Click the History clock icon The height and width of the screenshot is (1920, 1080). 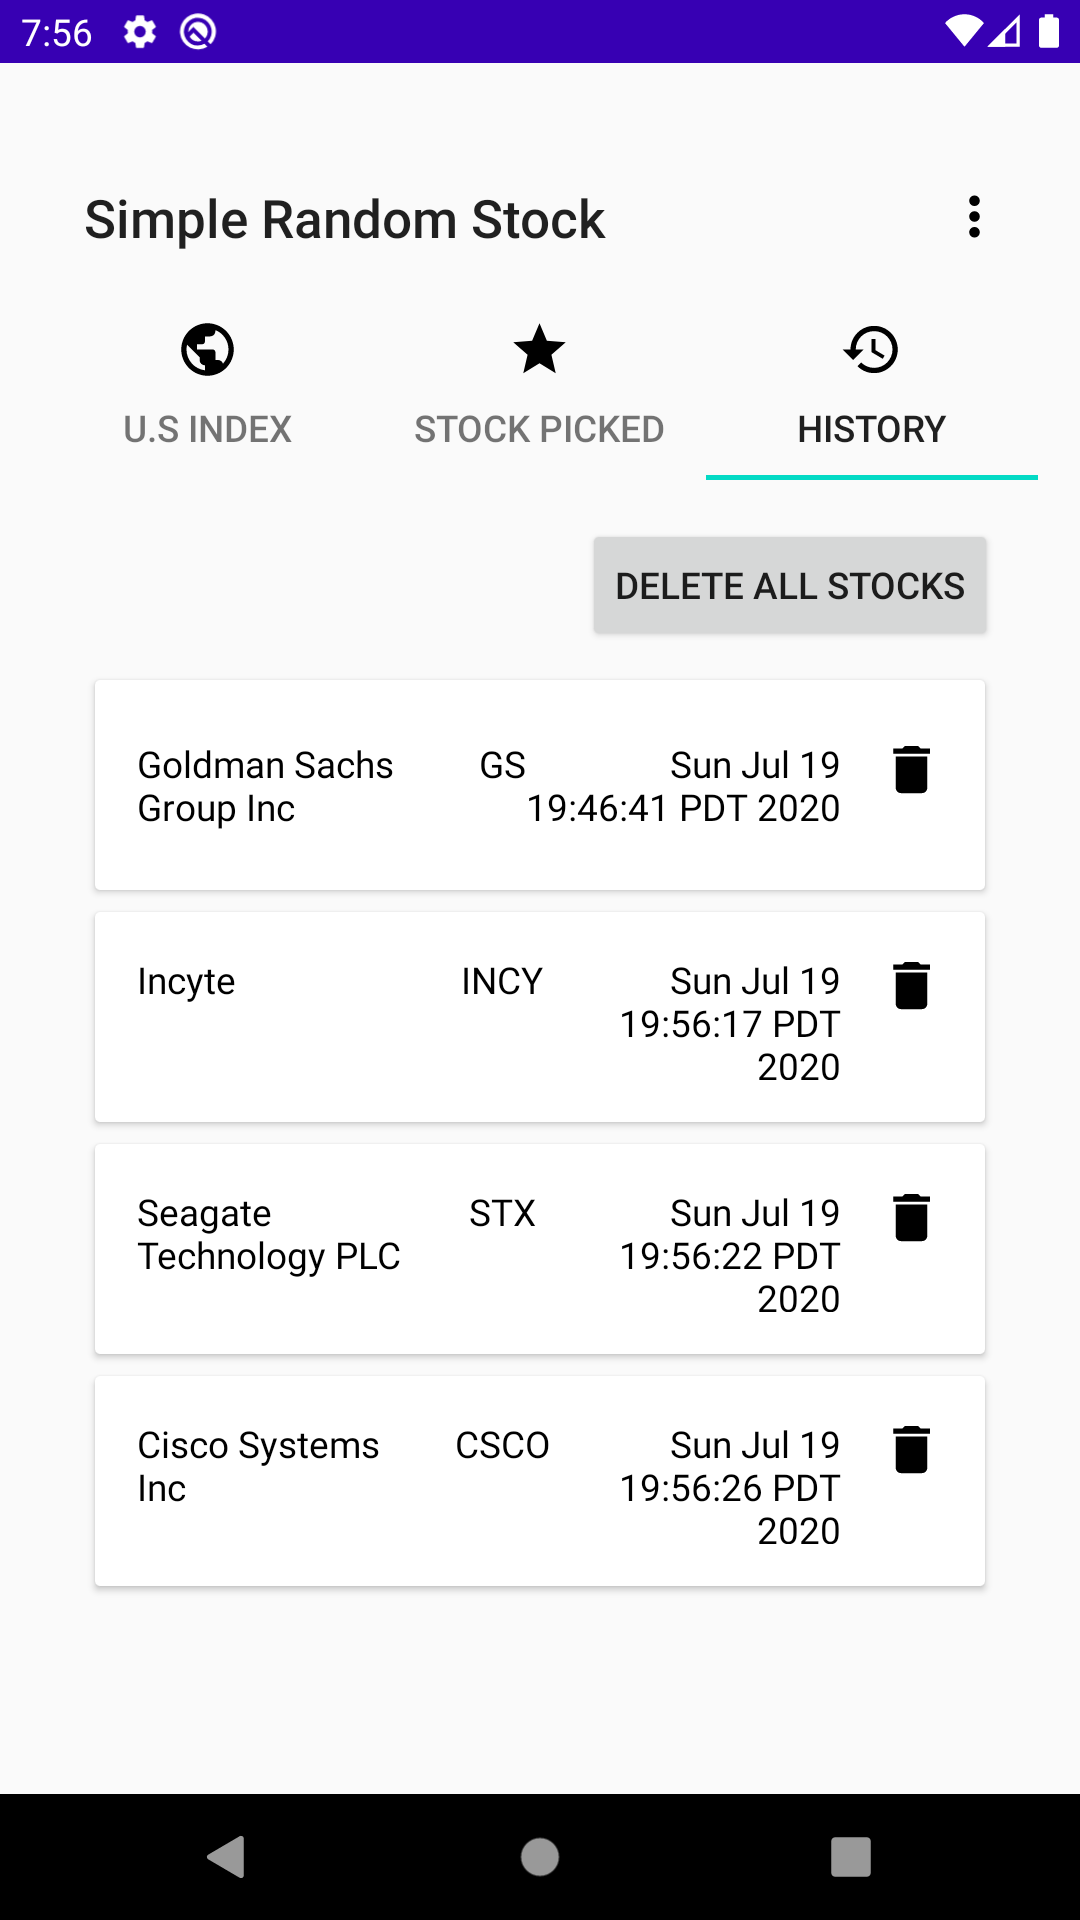871,350
